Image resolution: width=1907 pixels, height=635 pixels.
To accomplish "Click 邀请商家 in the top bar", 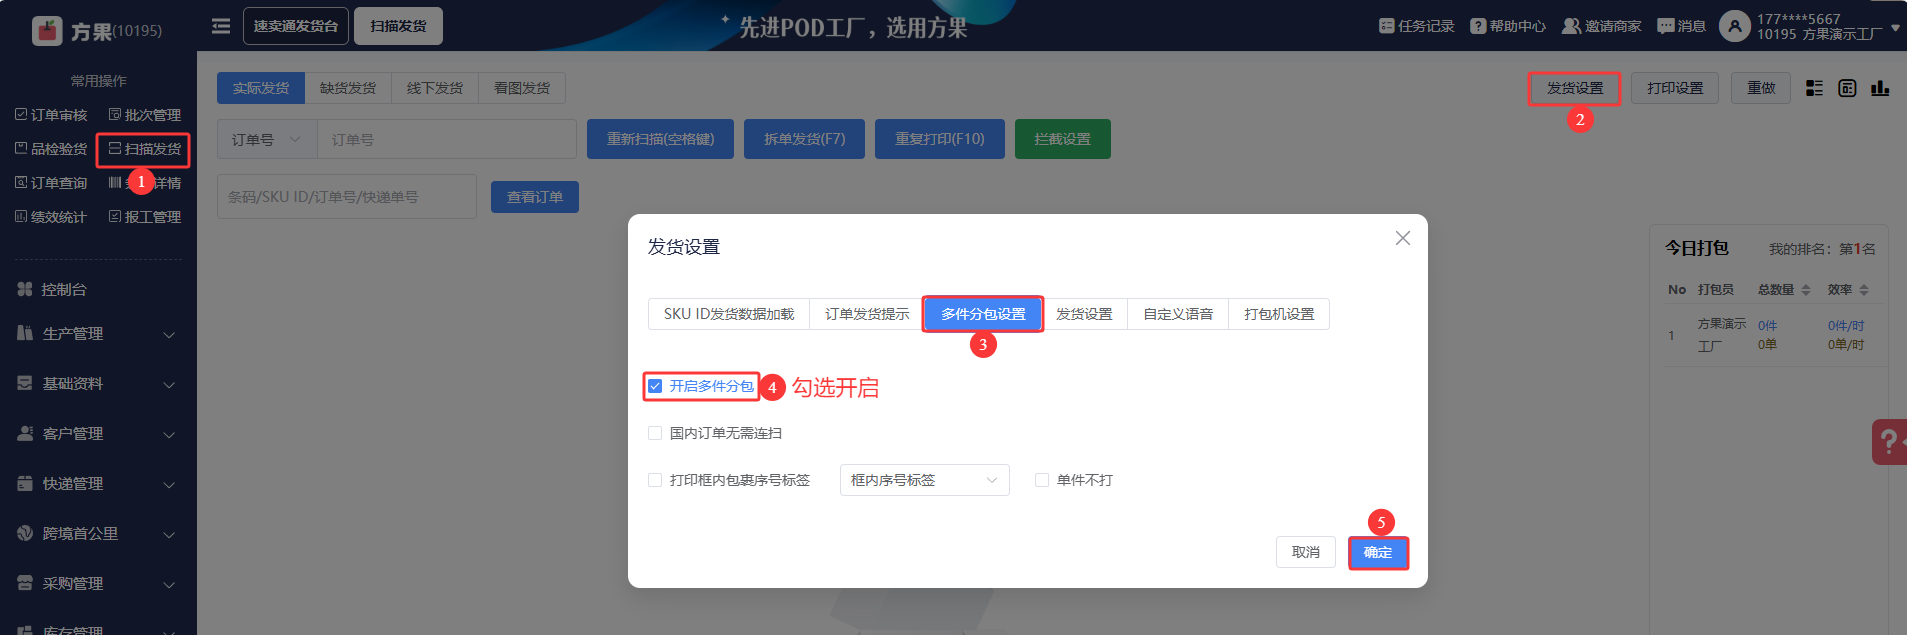I will coord(1602,26).
